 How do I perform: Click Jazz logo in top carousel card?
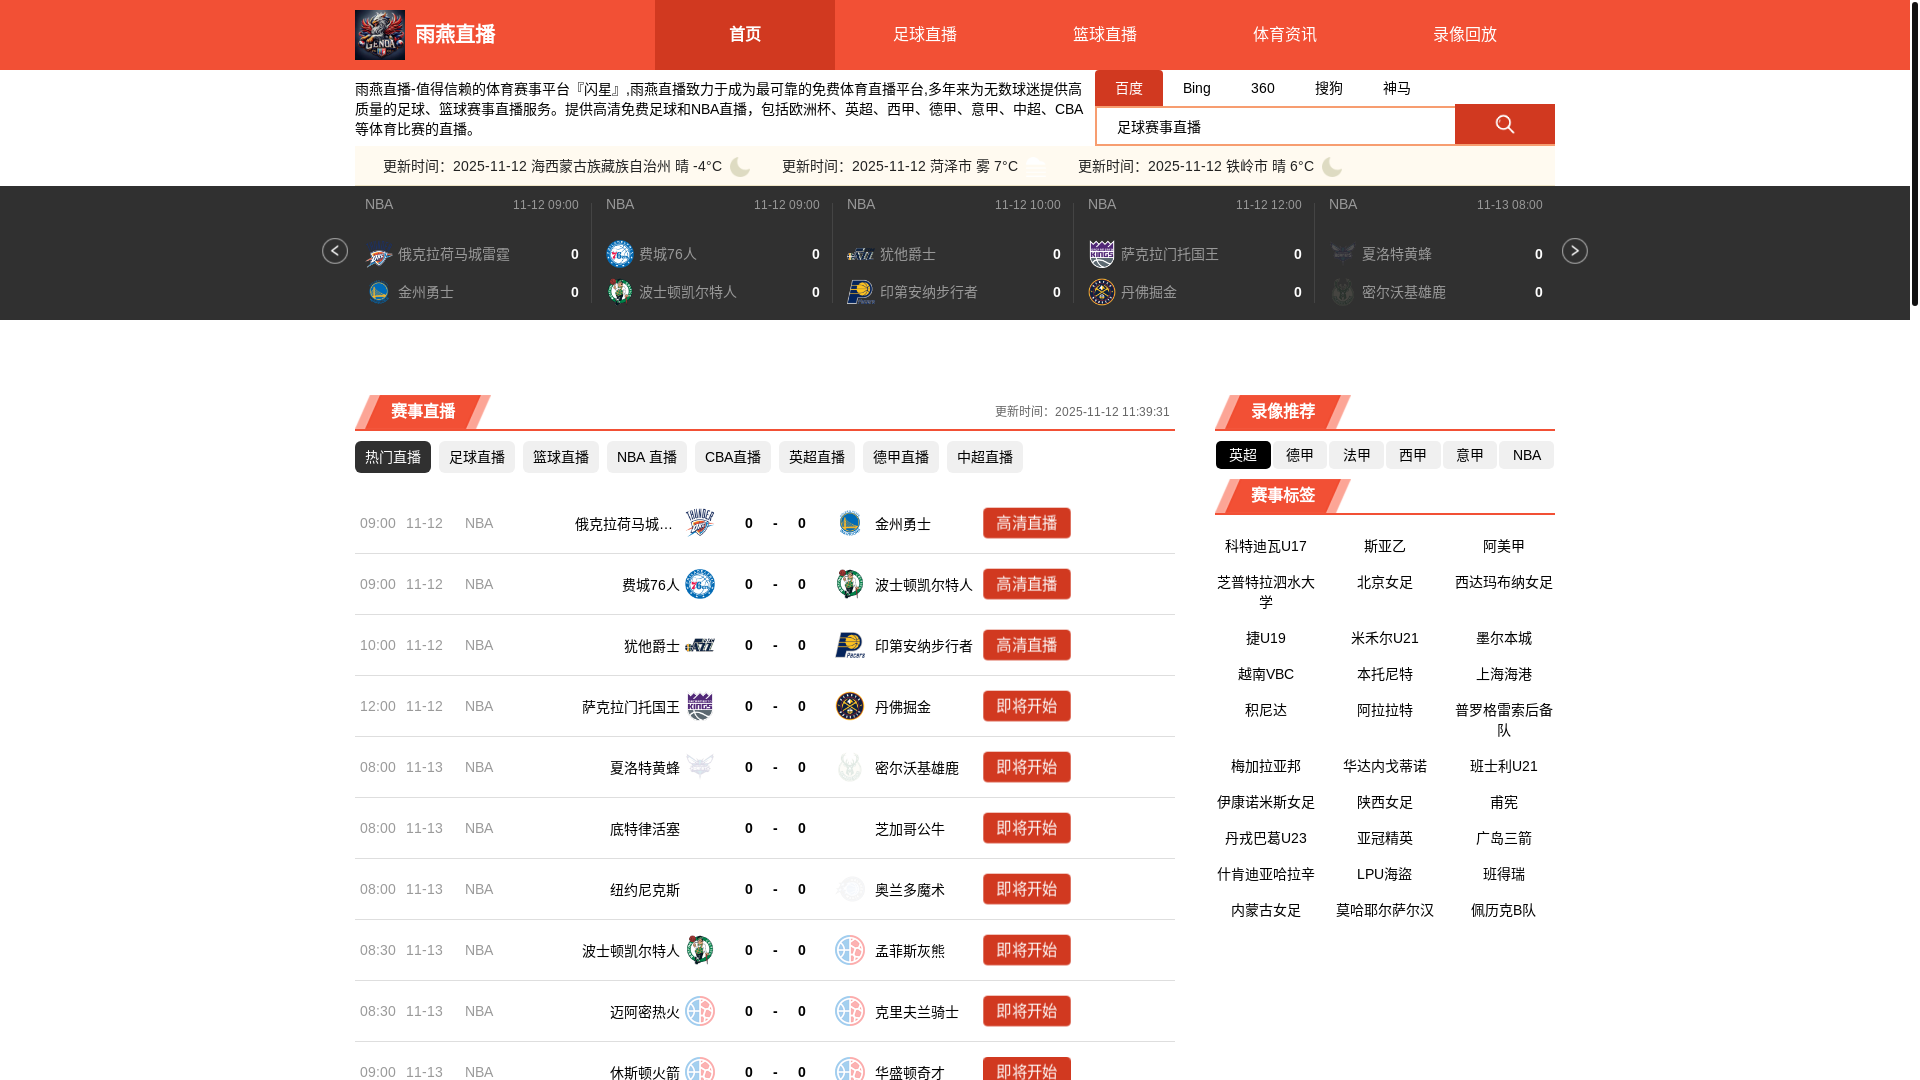(861, 254)
